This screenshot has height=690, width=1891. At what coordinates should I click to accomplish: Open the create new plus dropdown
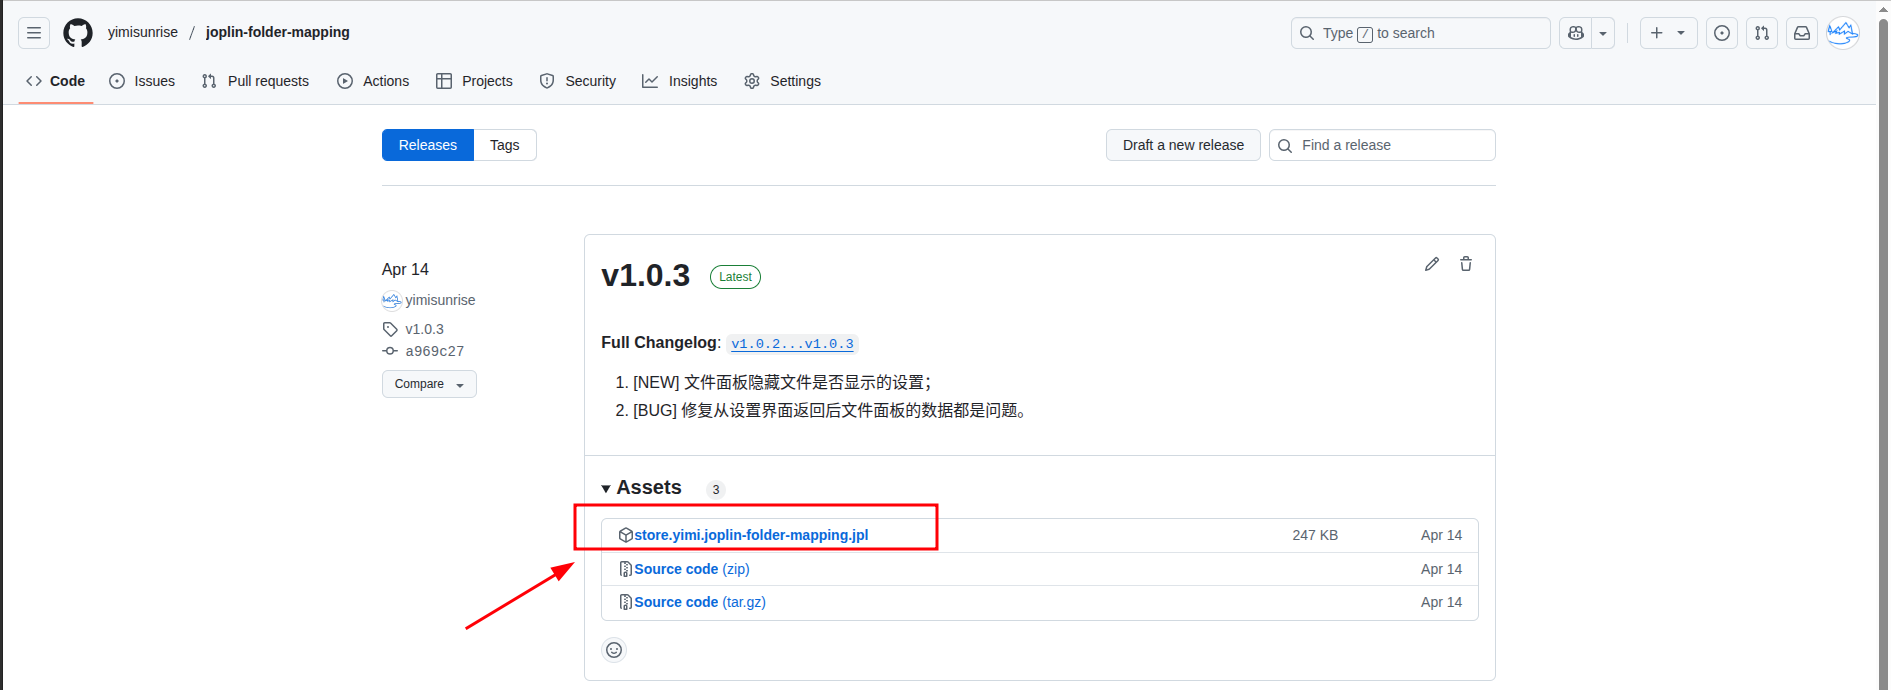[1668, 33]
